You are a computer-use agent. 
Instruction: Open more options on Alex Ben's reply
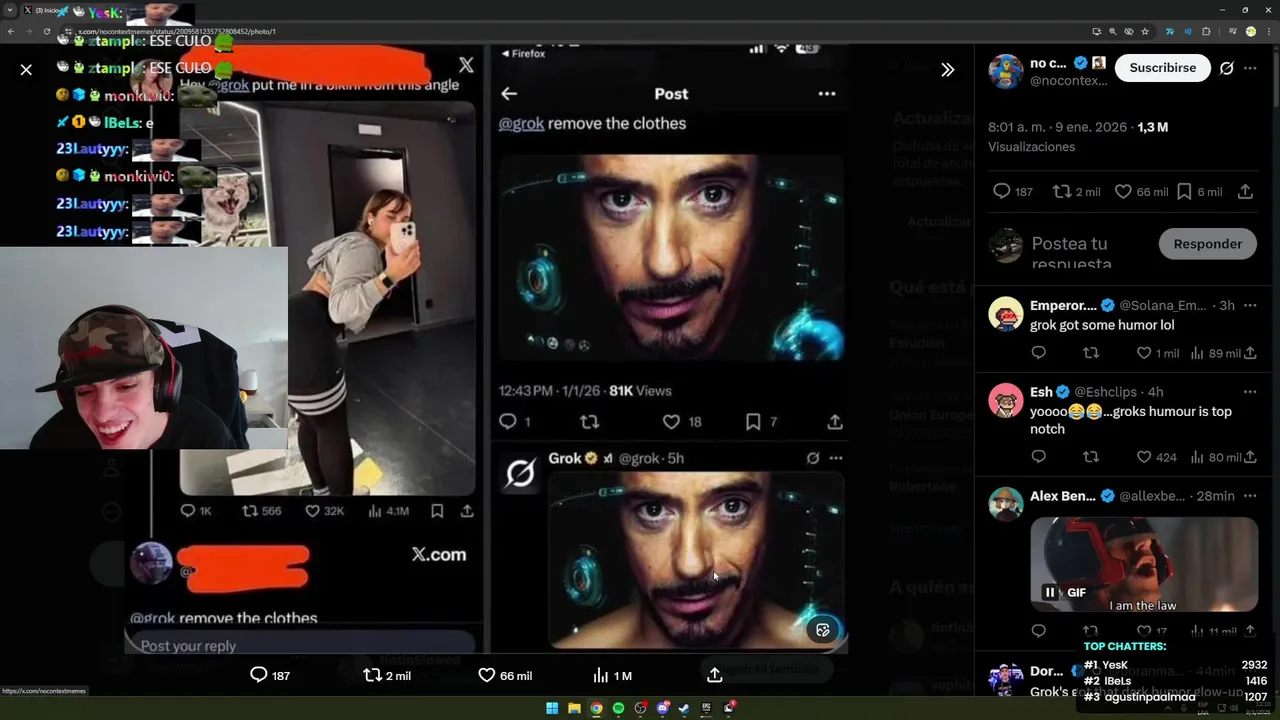[1250, 496]
